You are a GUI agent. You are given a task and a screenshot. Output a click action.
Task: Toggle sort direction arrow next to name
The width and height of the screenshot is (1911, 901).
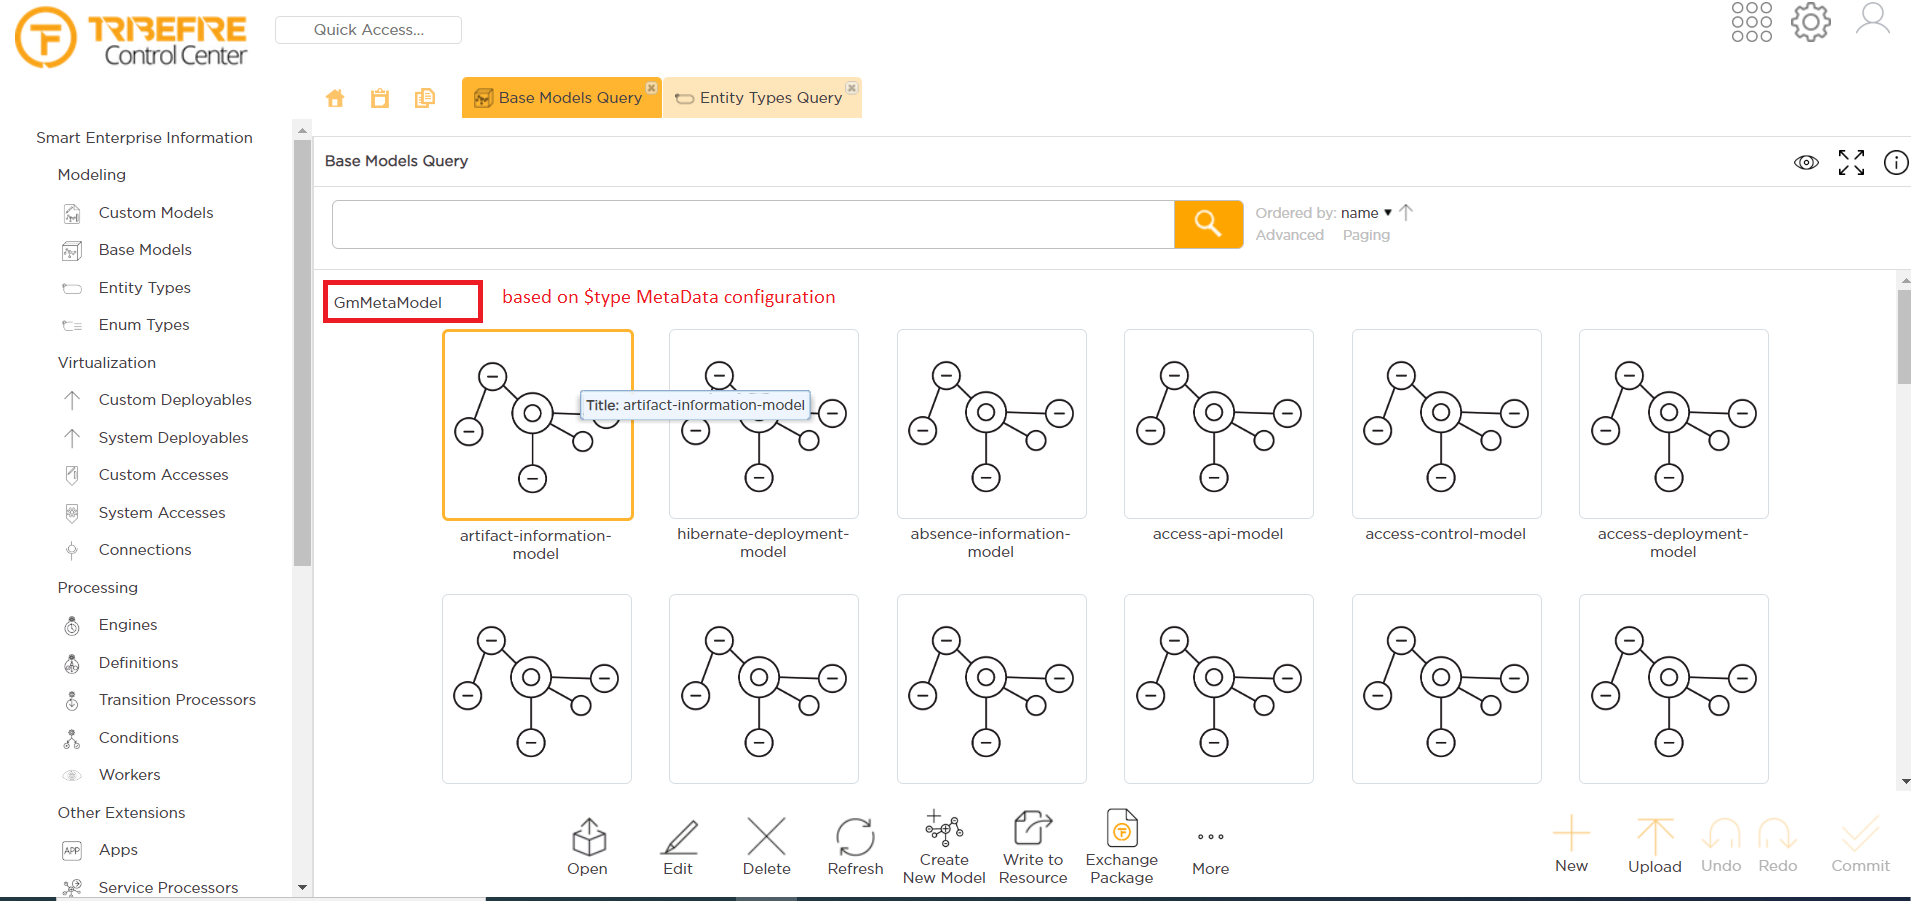click(x=1406, y=212)
